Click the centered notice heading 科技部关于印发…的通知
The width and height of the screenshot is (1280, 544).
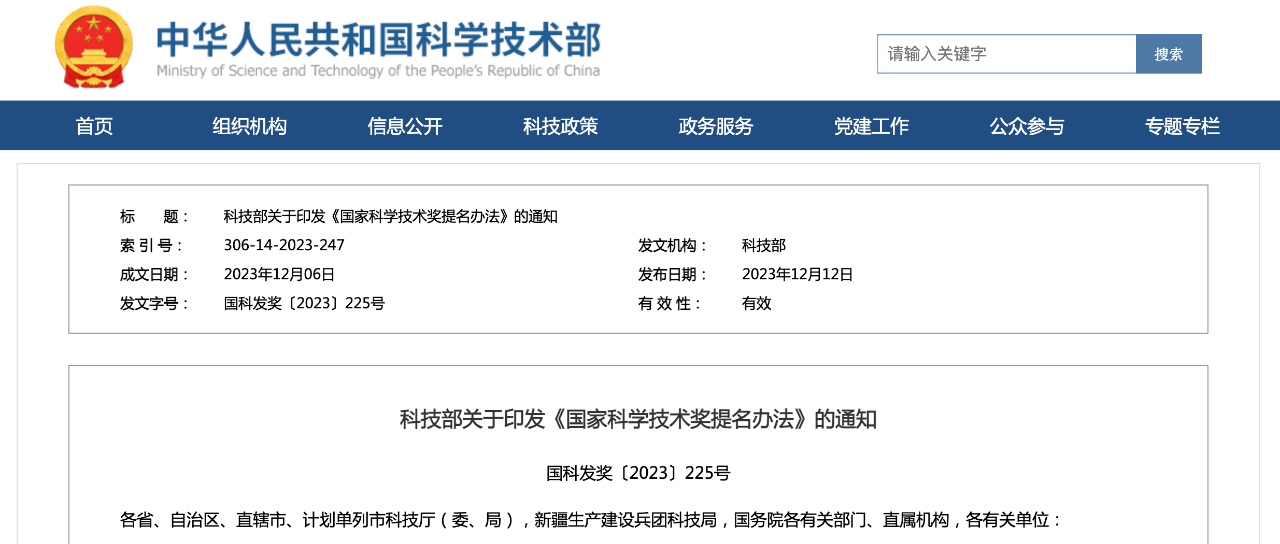[638, 419]
